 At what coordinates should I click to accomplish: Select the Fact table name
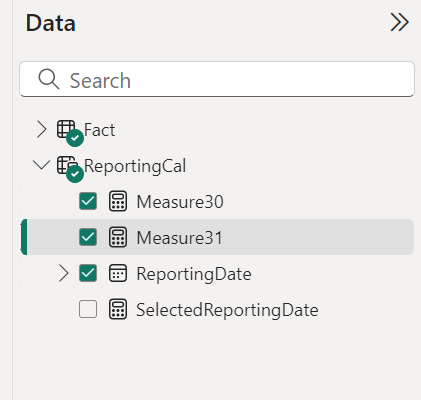click(x=99, y=130)
